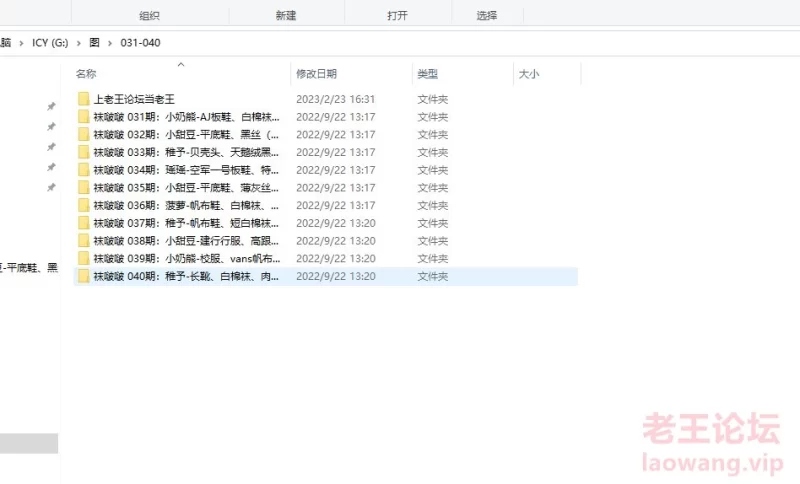Click folder icon of 袜啵啵 032期 row

click(x=84, y=135)
